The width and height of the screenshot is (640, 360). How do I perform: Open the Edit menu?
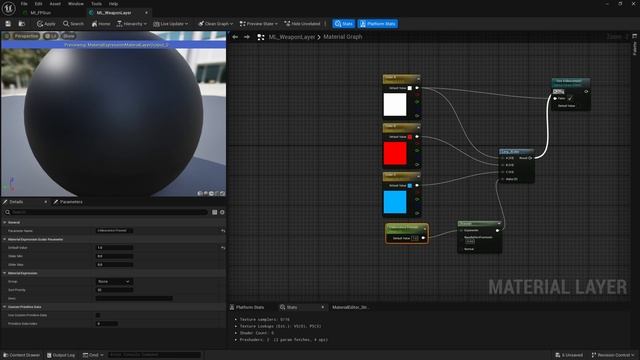pyautogui.click(x=38, y=4)
